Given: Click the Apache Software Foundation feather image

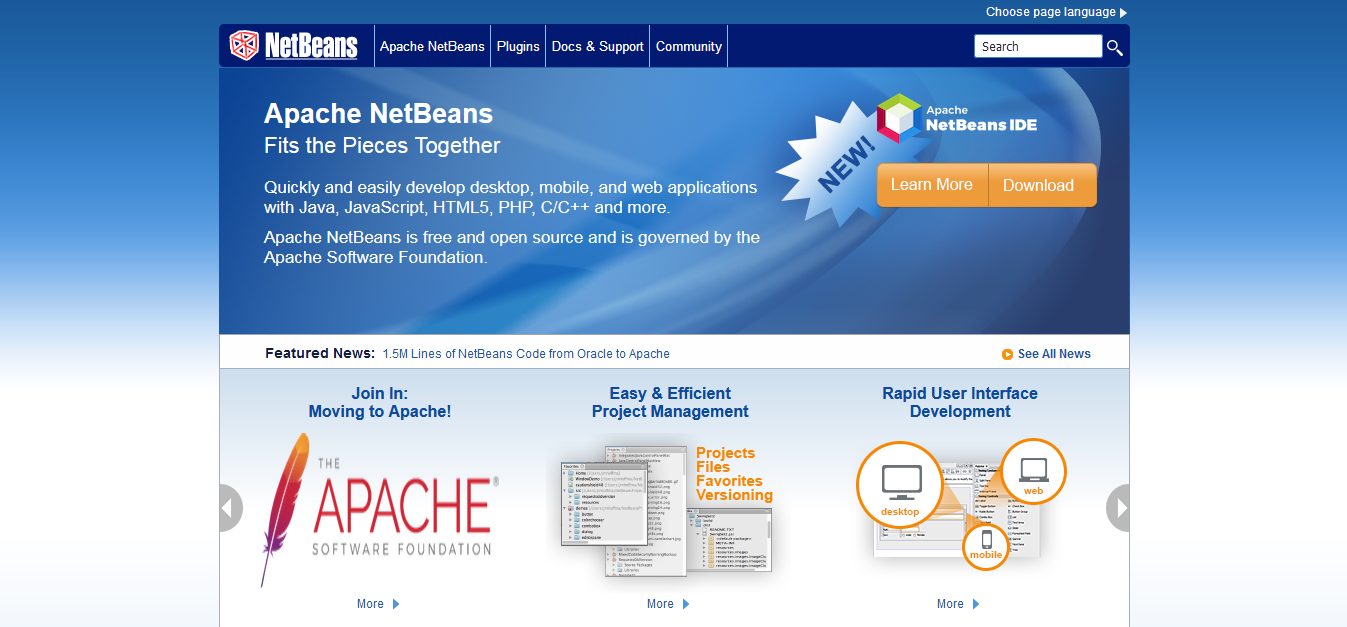Looking at the screenshot, I should click(379, 509).
